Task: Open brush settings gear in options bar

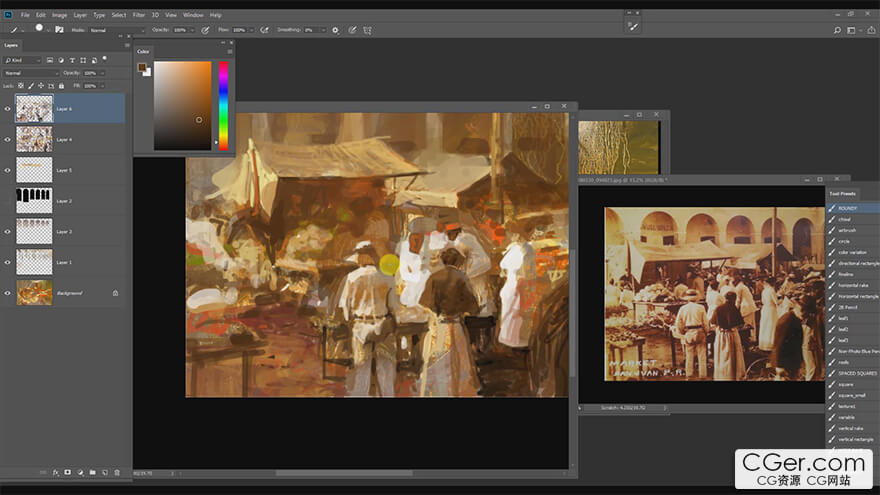Action: pyautogui.click(x=335, y=30)
